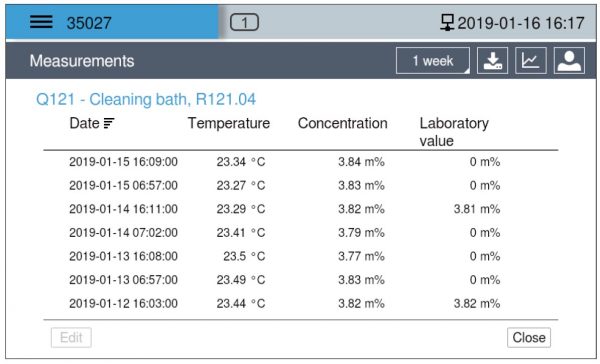Click temperature value 23.44 °C
This screenshot has height=364, width=600.
(x=241, y=304)
